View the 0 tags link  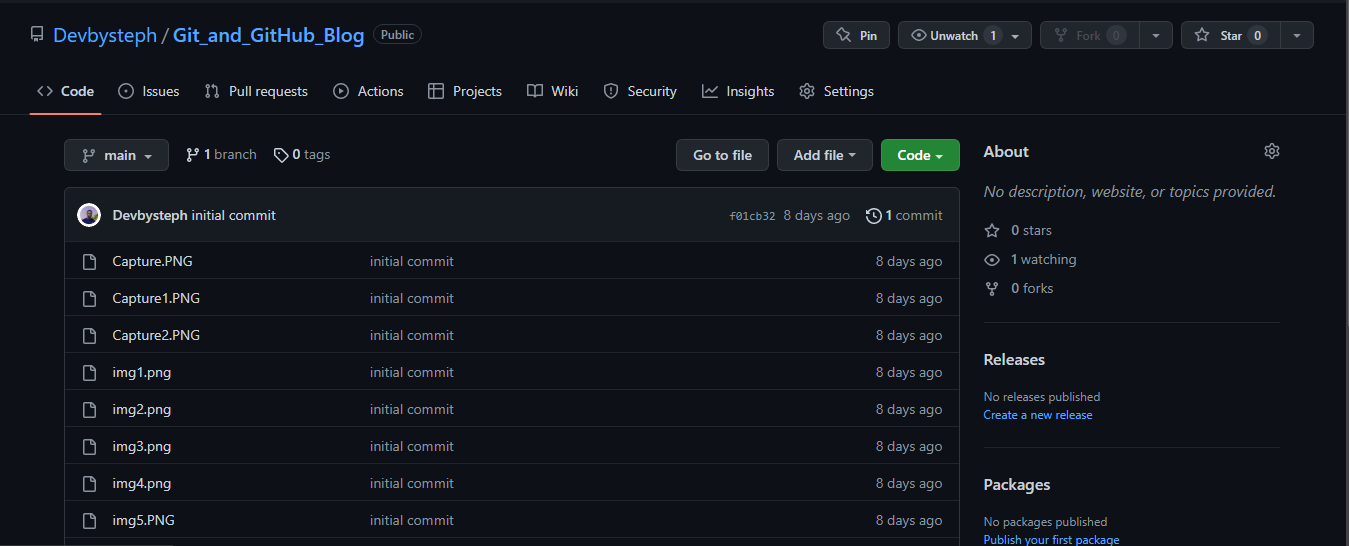pos(302,155)
